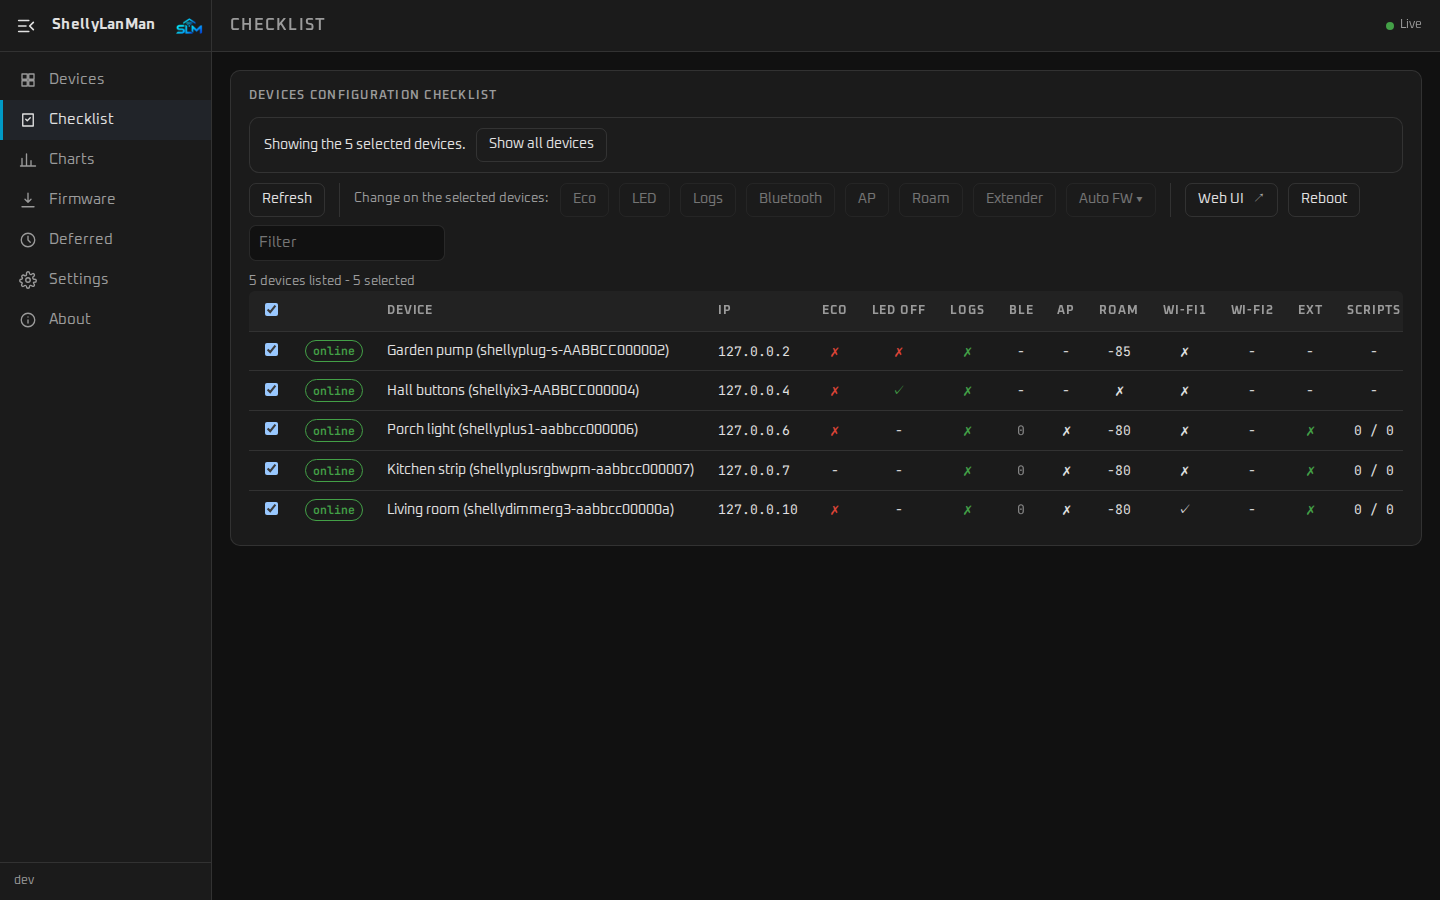
Task: Click the ROAM column header
Action: [x=1118, y=310]
